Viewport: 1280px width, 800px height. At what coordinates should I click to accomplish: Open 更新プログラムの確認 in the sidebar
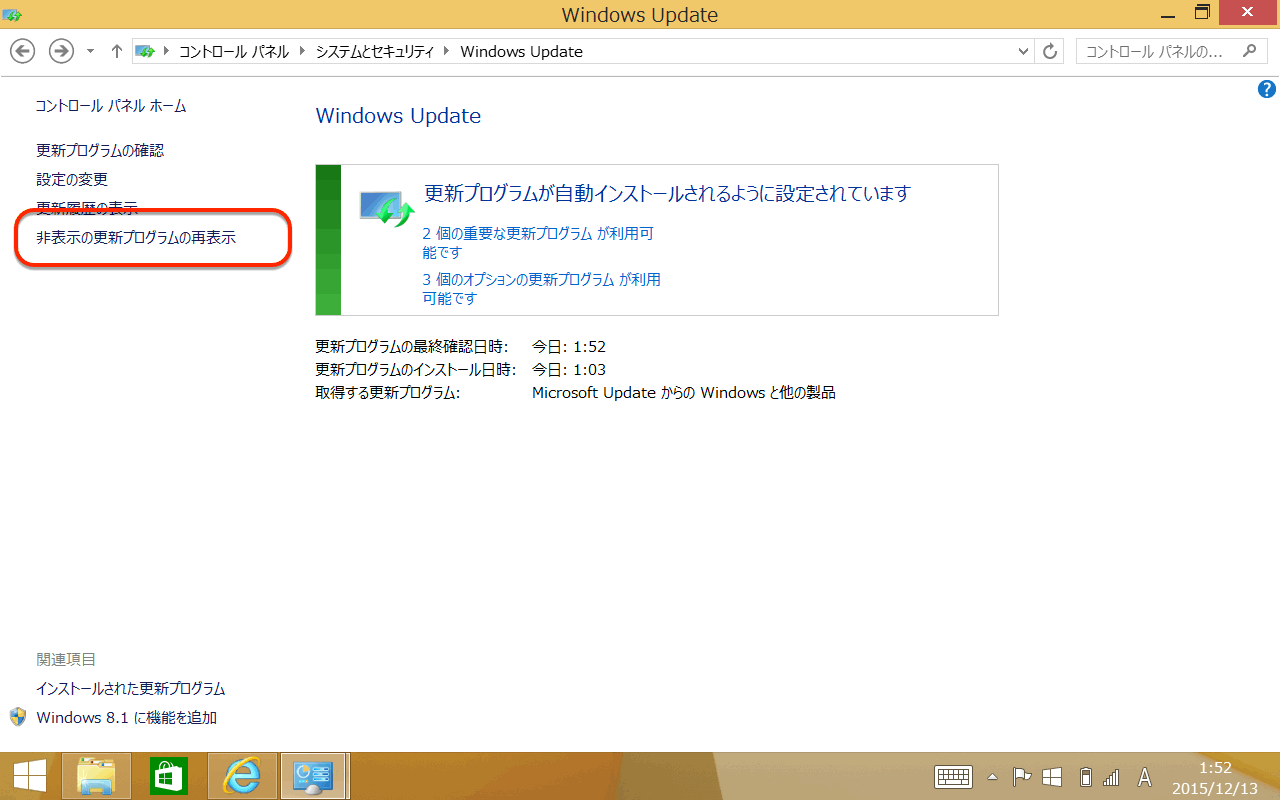100,150
